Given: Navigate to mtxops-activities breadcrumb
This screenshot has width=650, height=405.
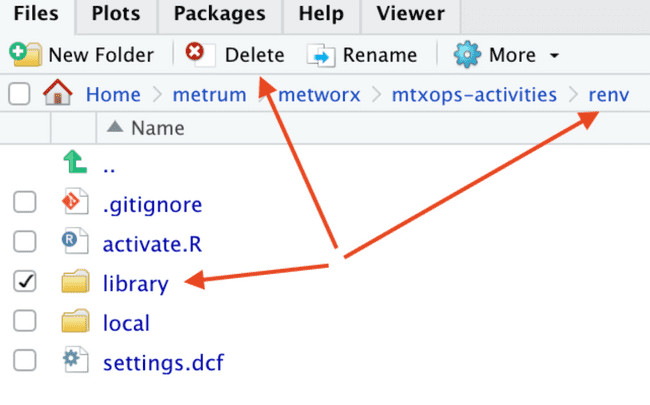Looking at the screenshot, I should (x=474, y=95).
